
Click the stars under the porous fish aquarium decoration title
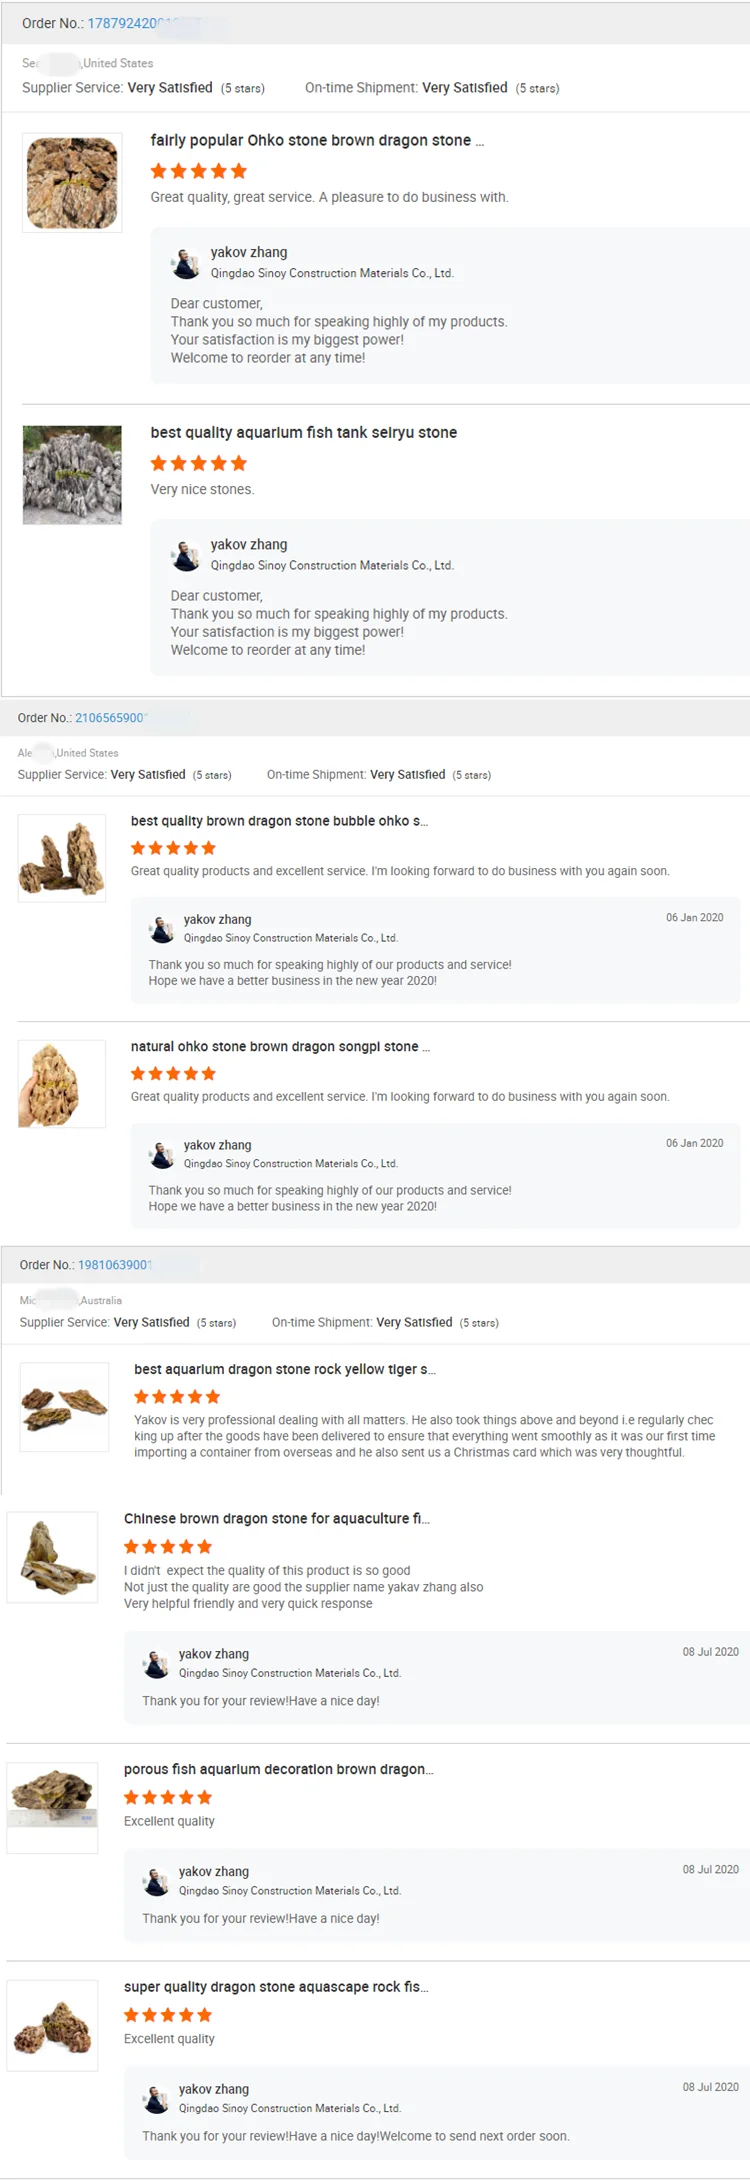[x=168, y=1797]
